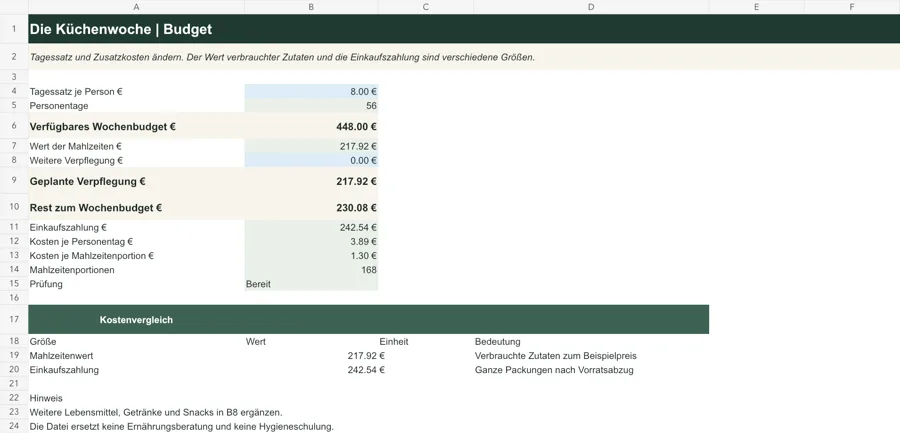Click the 'Kostenvergleich' section header
The height and width of the screenshot is (433, 900).
tap(136, 320)
